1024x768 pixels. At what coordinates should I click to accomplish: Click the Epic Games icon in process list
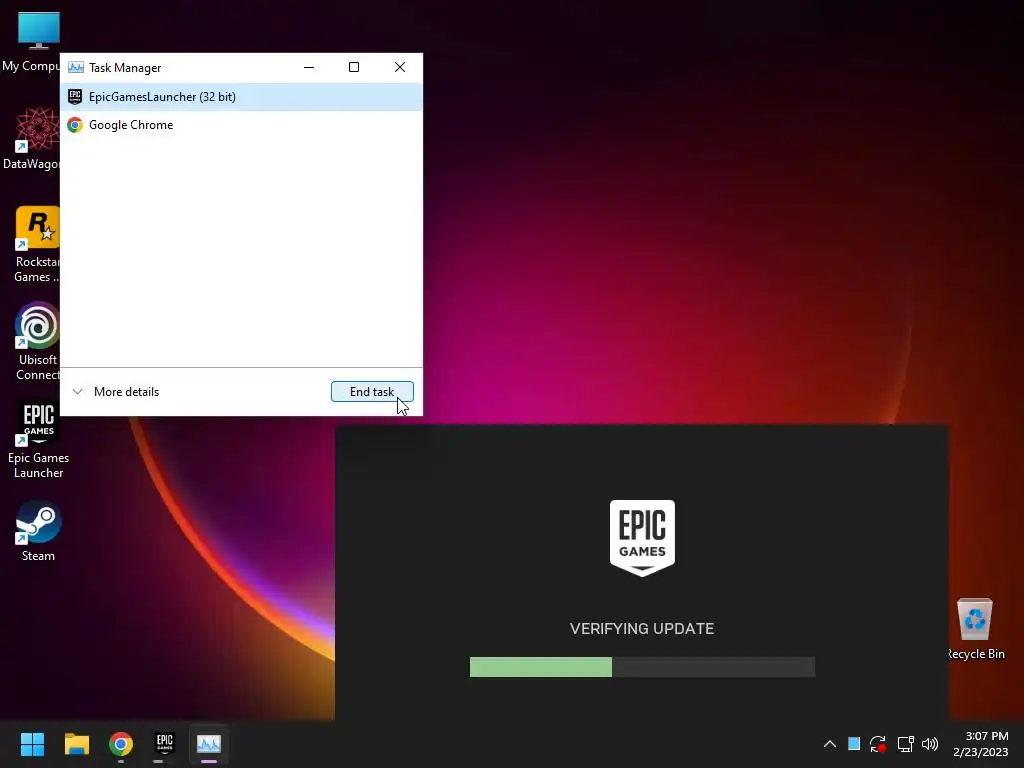pyautogui.click(x=75, y=97)
